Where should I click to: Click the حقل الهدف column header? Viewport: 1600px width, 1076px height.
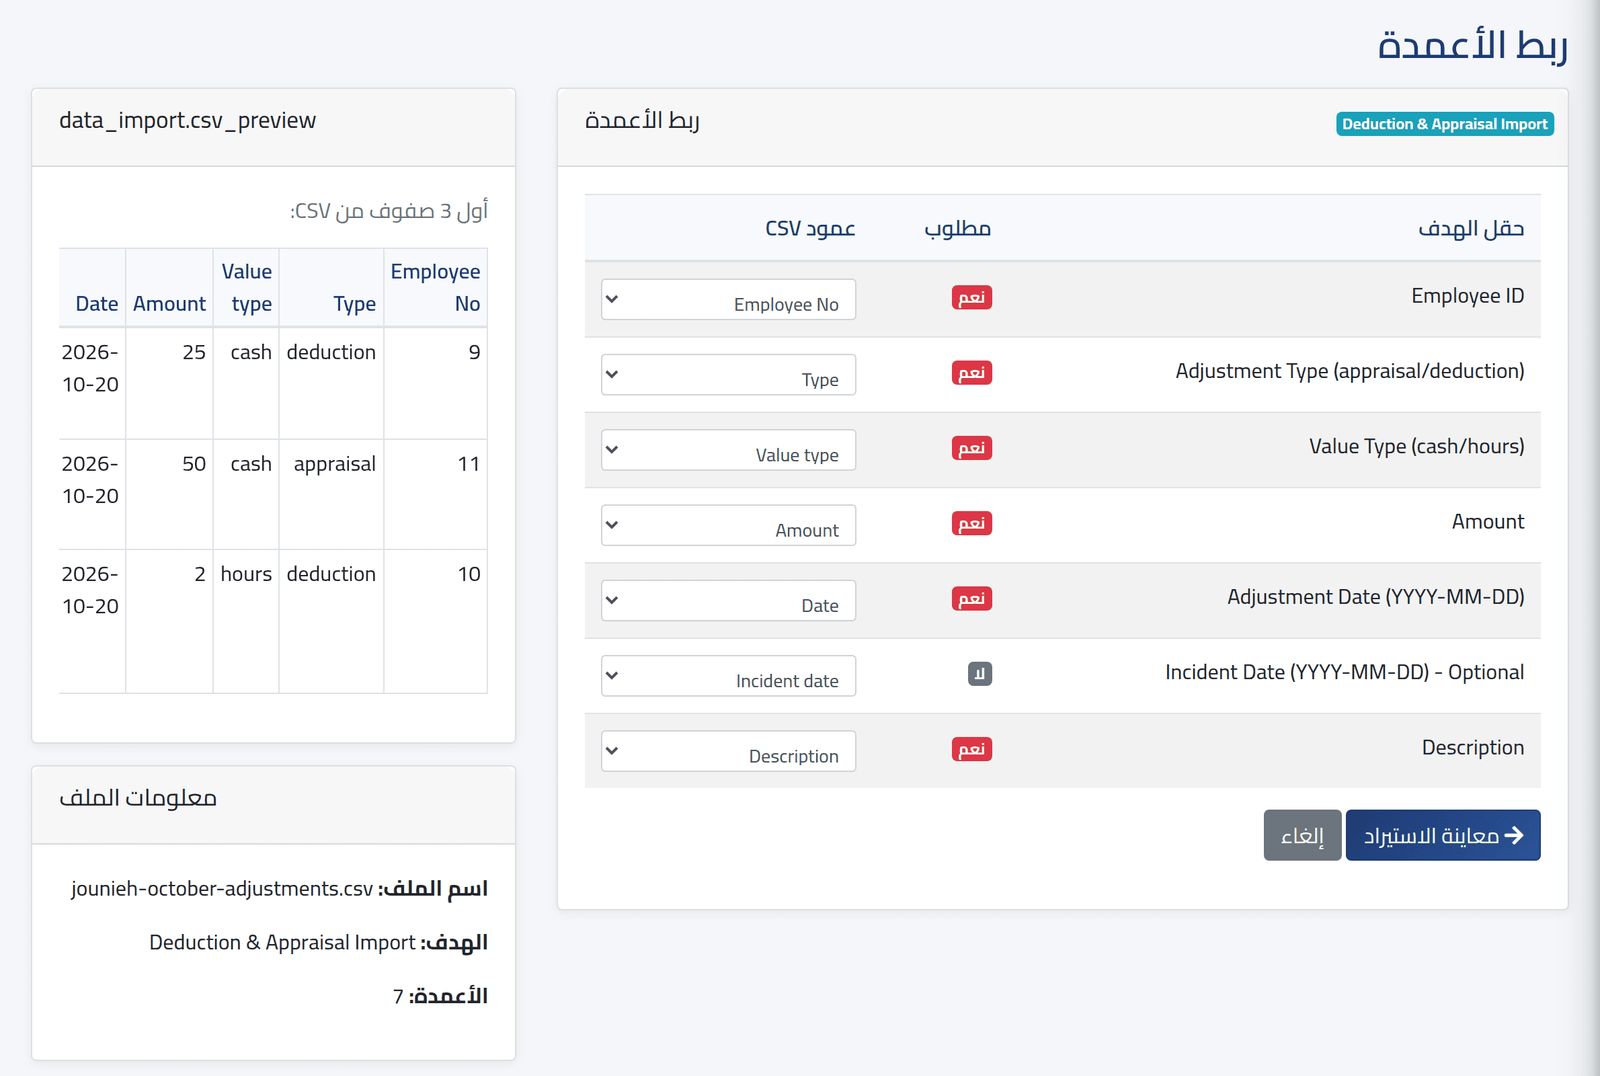1471,229
